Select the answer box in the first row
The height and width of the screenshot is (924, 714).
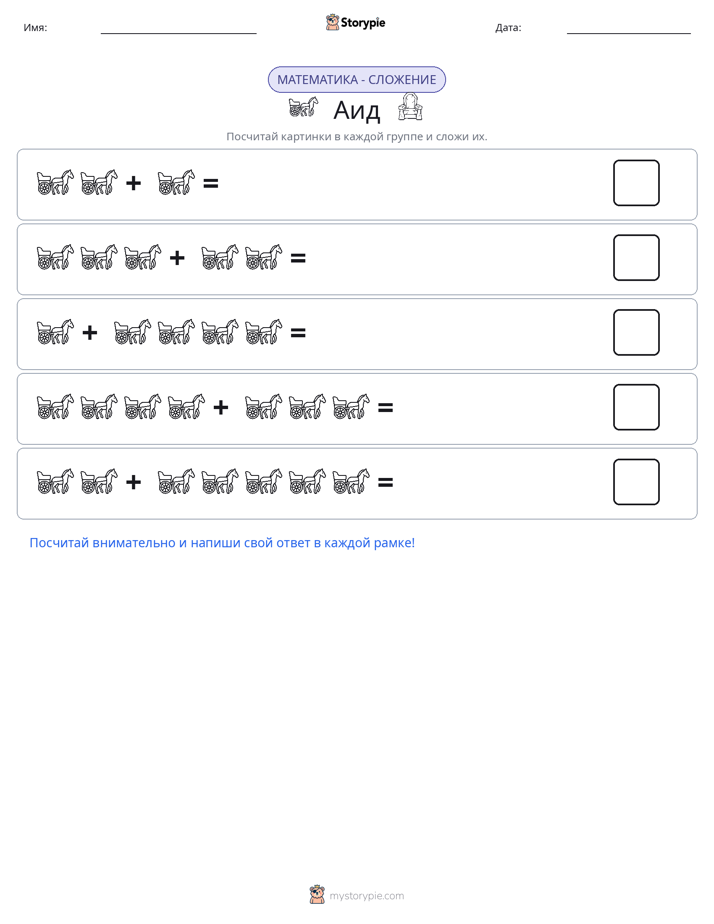tap(636, 183)
